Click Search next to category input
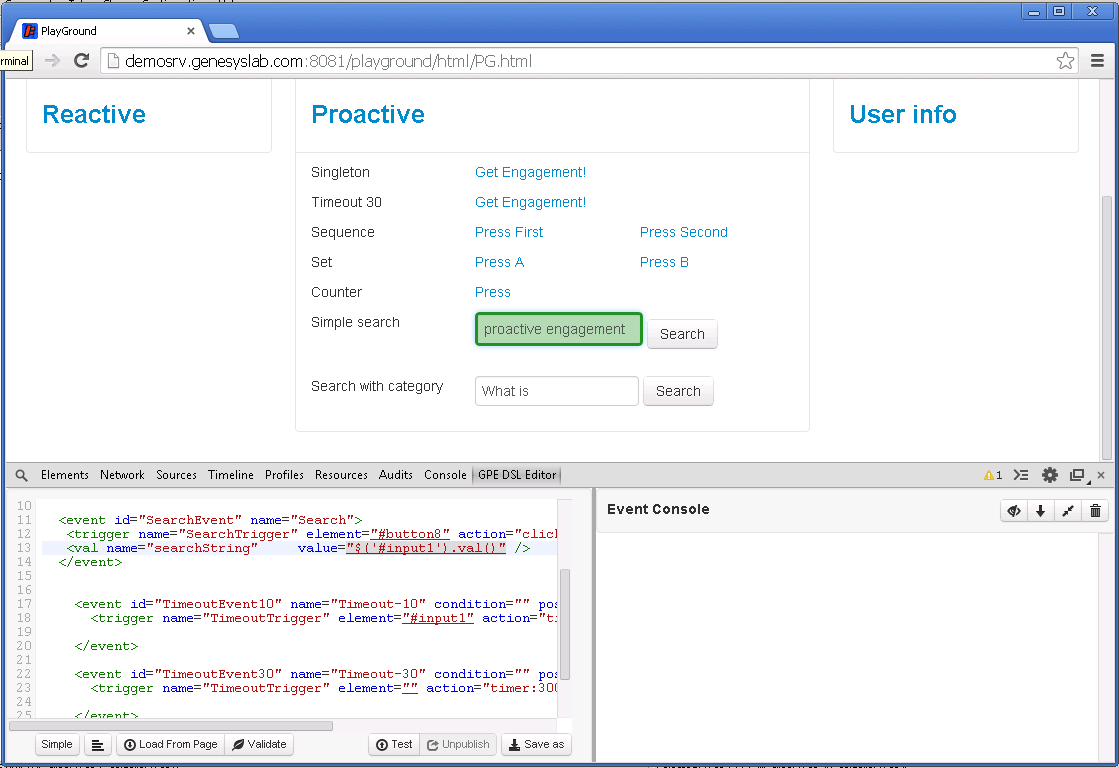The image size is (1119, 768). [678, 391]
